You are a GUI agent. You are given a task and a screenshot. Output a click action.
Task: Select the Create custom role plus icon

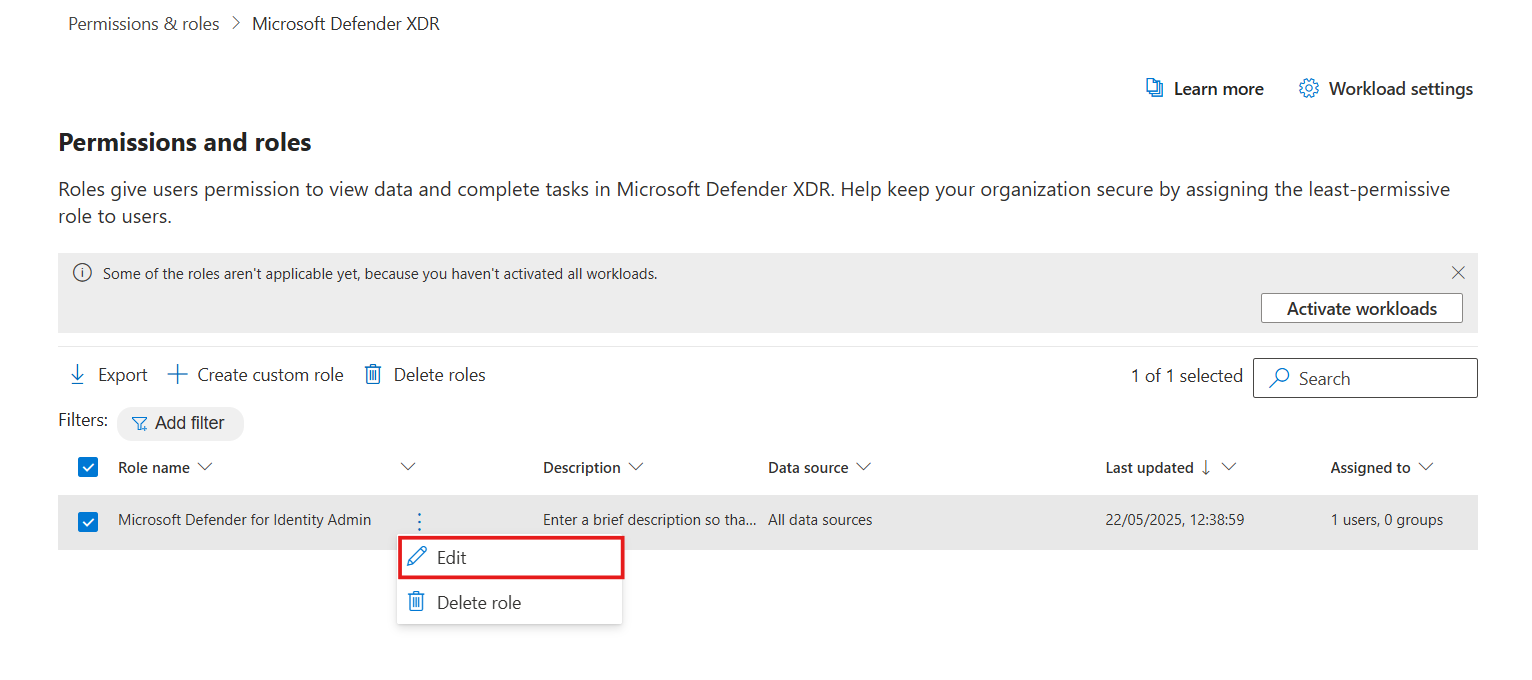click(177, 374)
